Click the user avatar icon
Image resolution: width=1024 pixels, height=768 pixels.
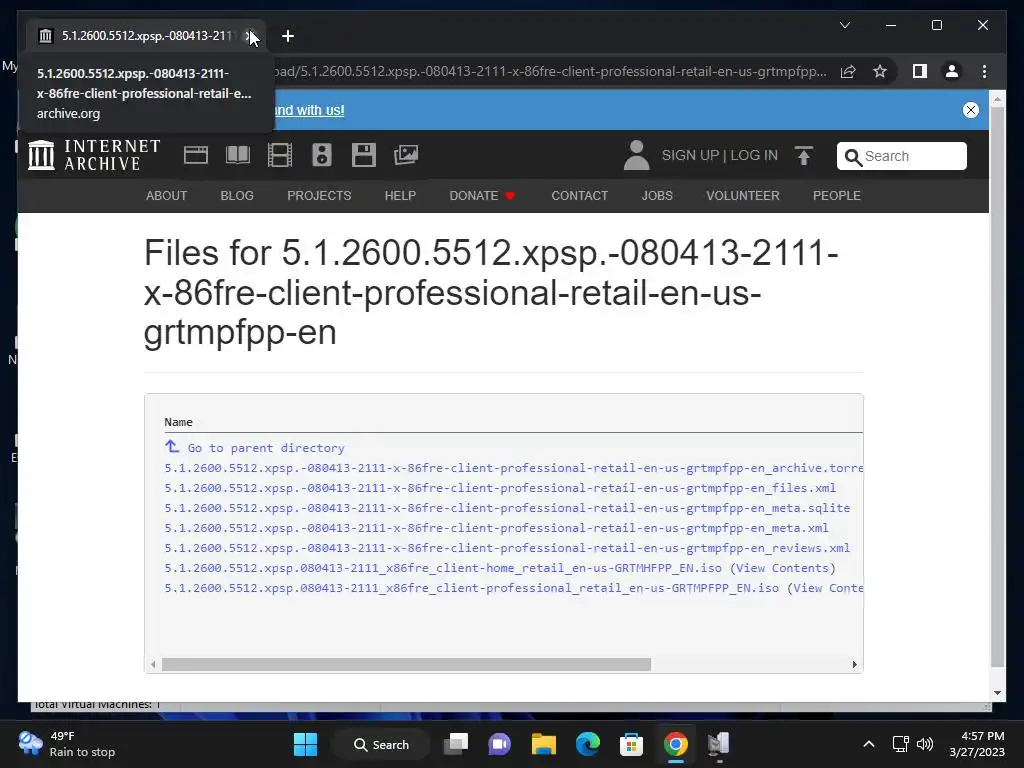pyautogui.click(x=636, y=155)
